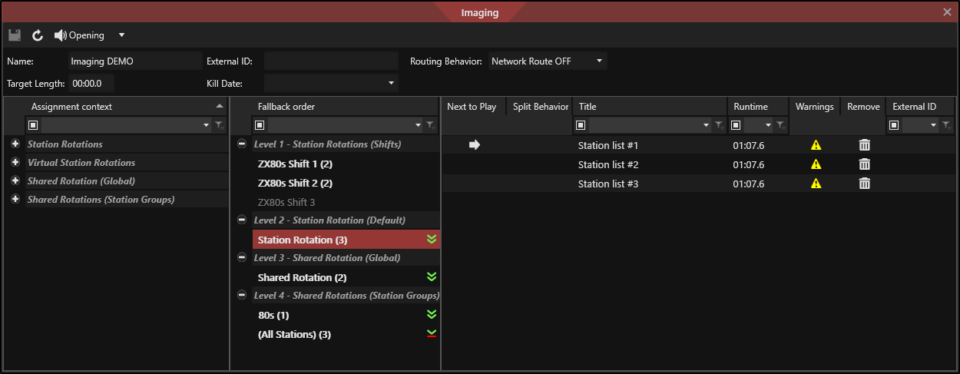Click the Next to Play column header
The height and width of the screenshot is (374, 960).
pyautogui.click(x=471, y=107)
